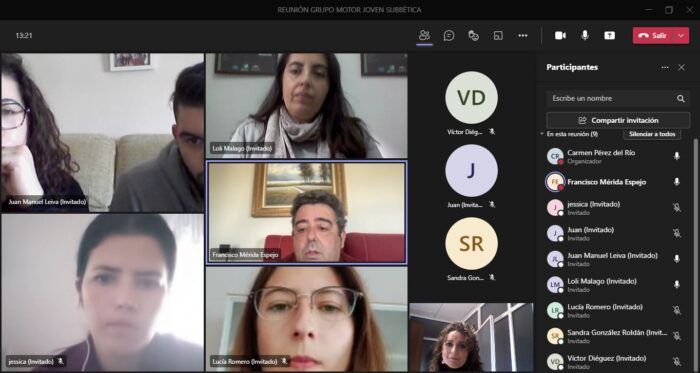Click jessica (Invitado) muted mic icon in list
Image resolution: width=700 pixels, height=373 pixels.
677,207
